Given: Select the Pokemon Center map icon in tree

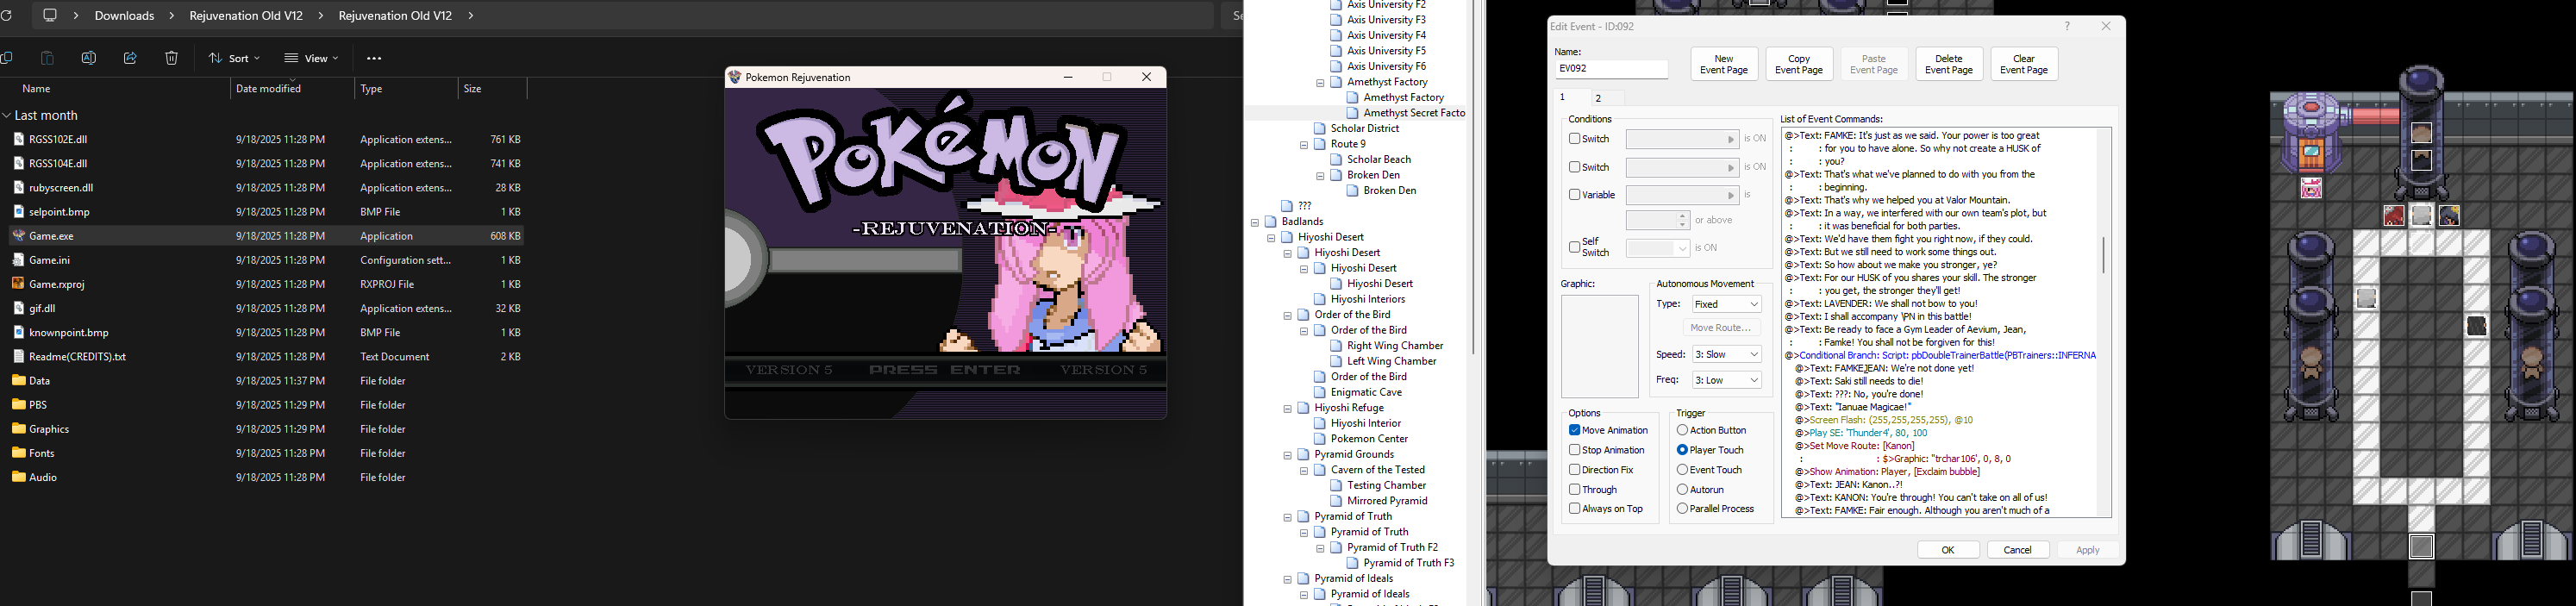Looking at the screenshot, I should [x=1320, y=439].
